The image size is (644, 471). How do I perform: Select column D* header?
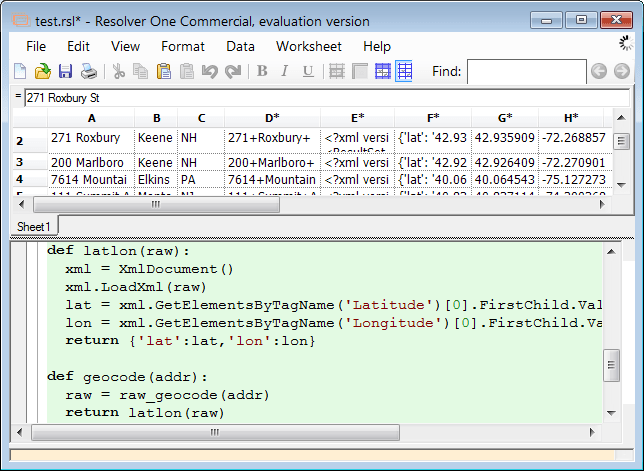click(272, 118)
